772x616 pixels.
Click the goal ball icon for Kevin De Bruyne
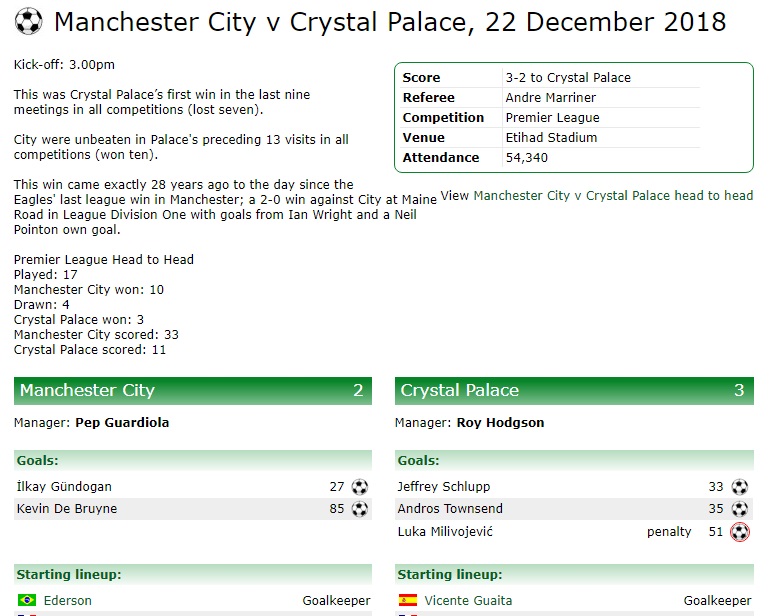click(359, 509)
